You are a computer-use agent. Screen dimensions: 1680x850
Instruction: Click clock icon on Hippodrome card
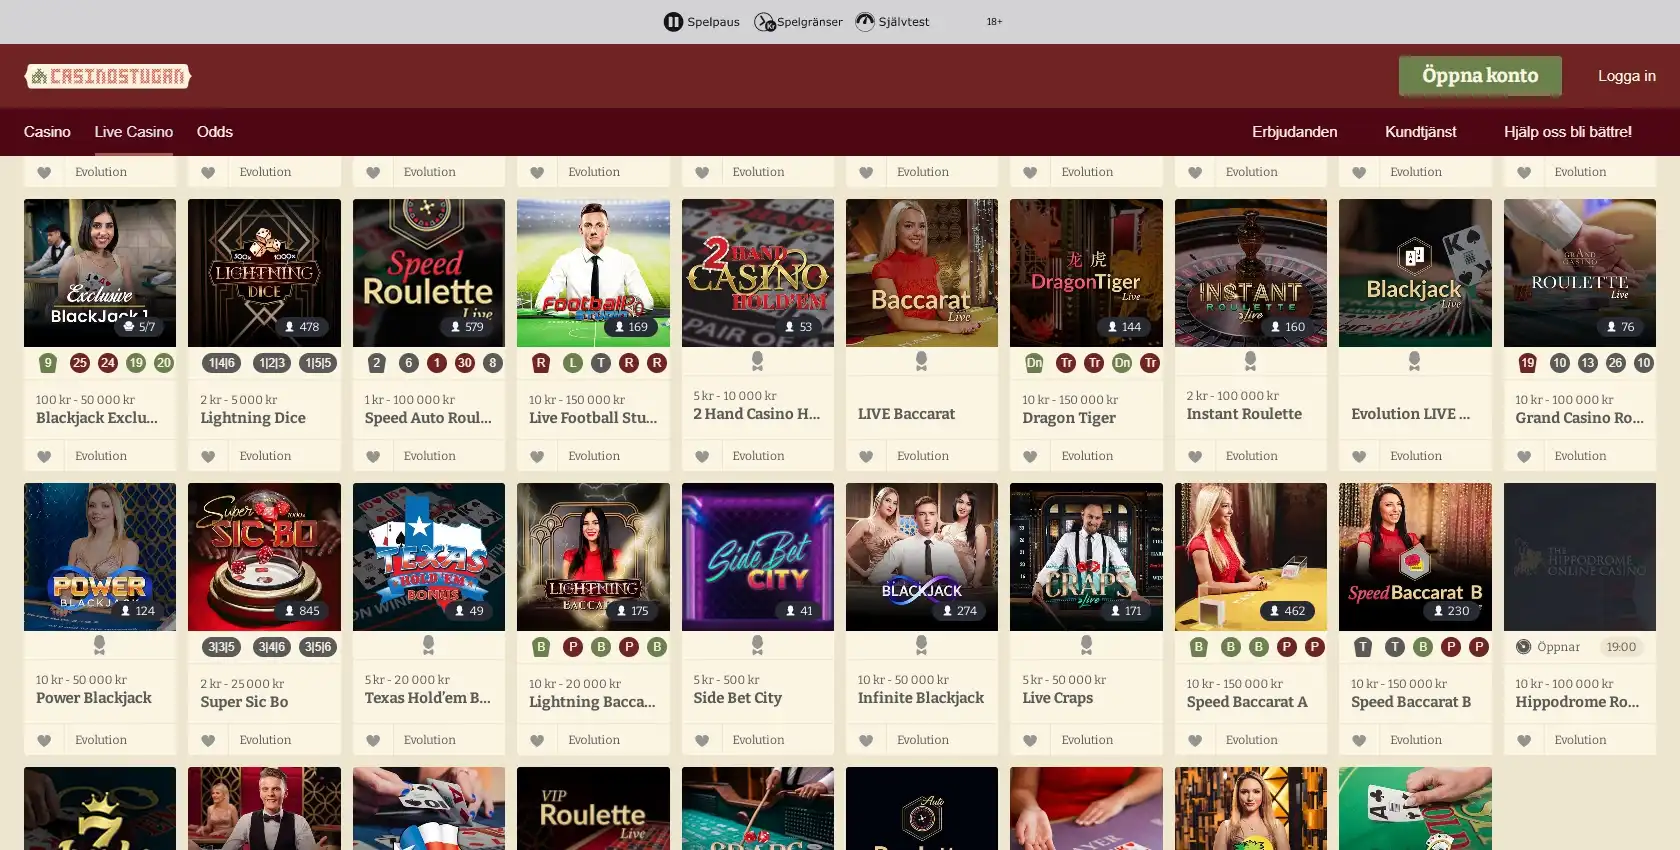pyautogui.click(x=1523, y=647)
